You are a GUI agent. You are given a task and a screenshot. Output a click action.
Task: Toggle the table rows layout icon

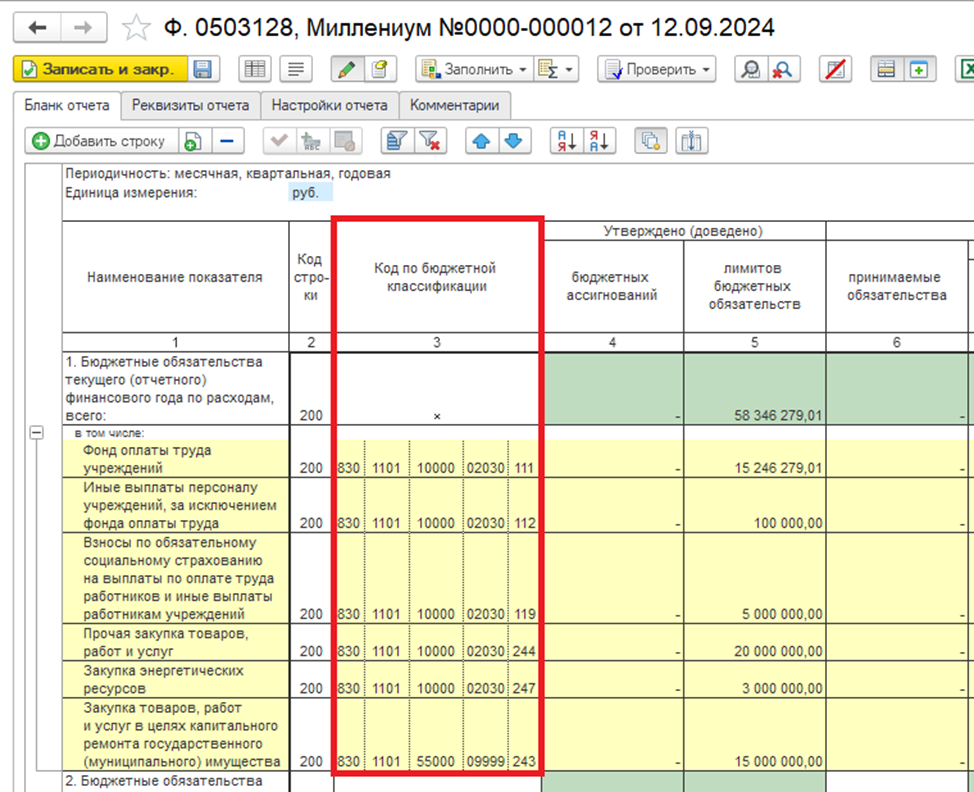886,69
